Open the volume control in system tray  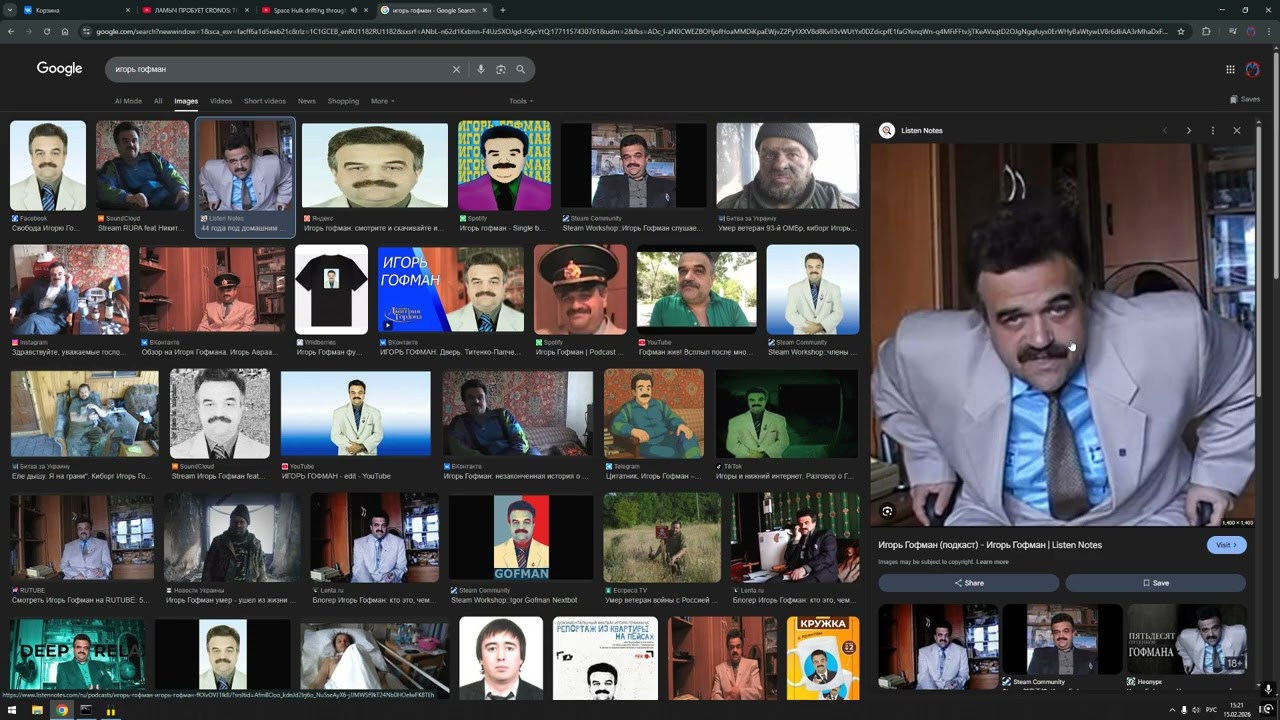1197,710
